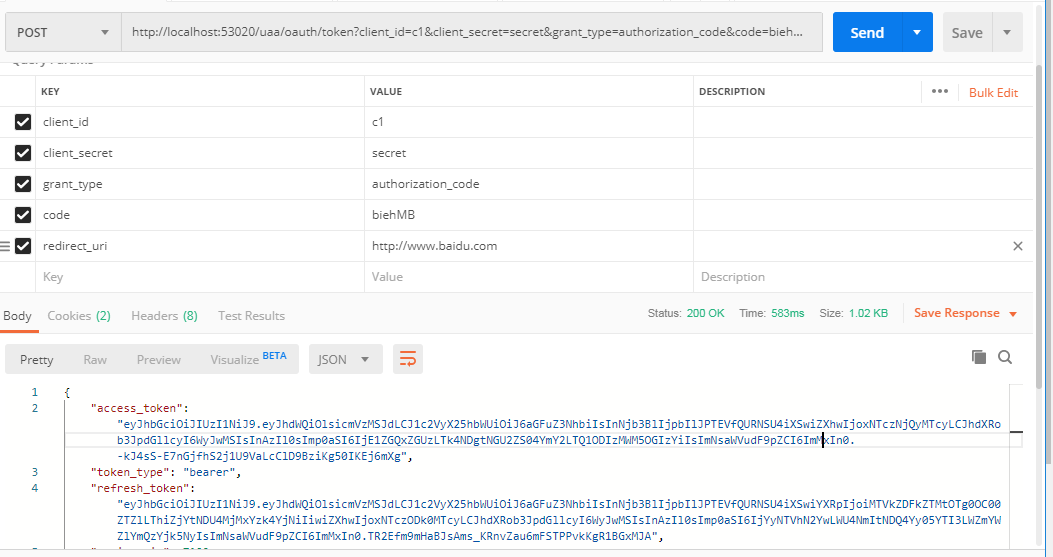1053x557 pixels.
Task: Select the Raw view mode
Action: 95,359
